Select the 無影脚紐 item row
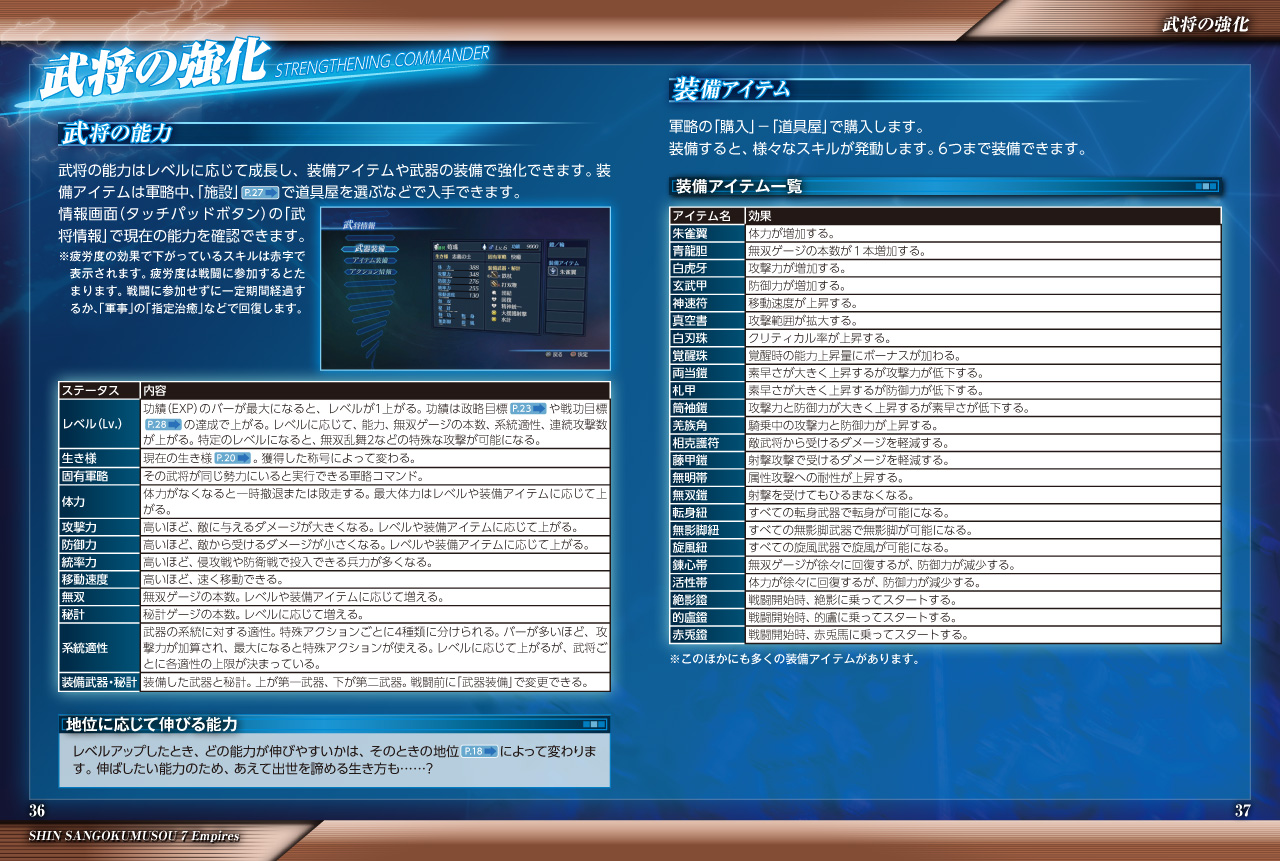Screen dimensions: 1280x861 [x=945, y=530]
